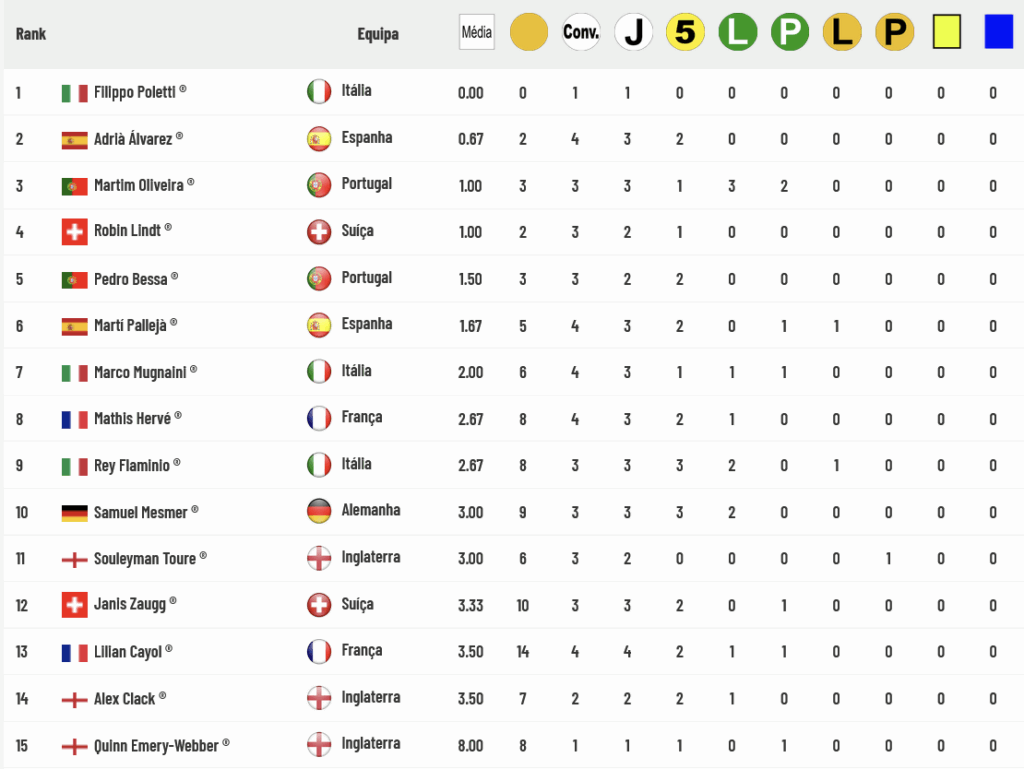Click the Rank column header
This screenshot has height=769, width=1024.
point(31,34)
